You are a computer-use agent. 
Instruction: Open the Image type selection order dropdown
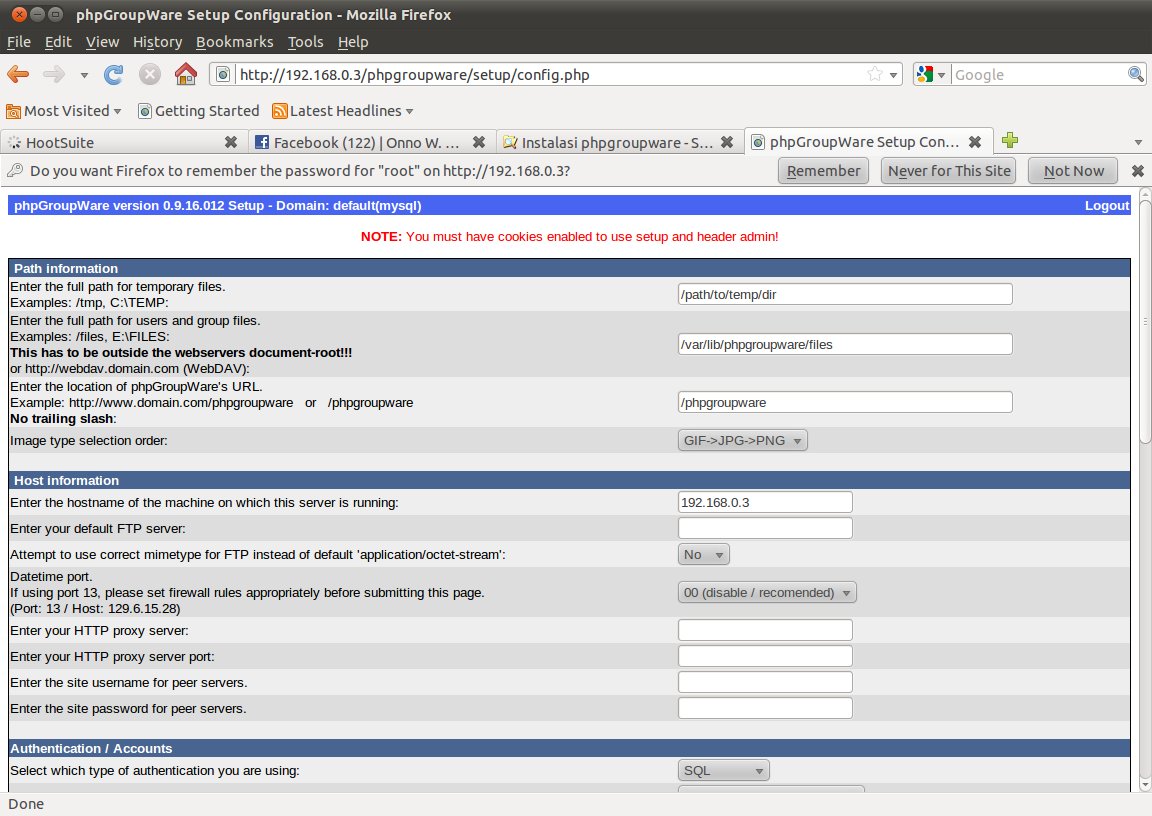pos(742,440)
